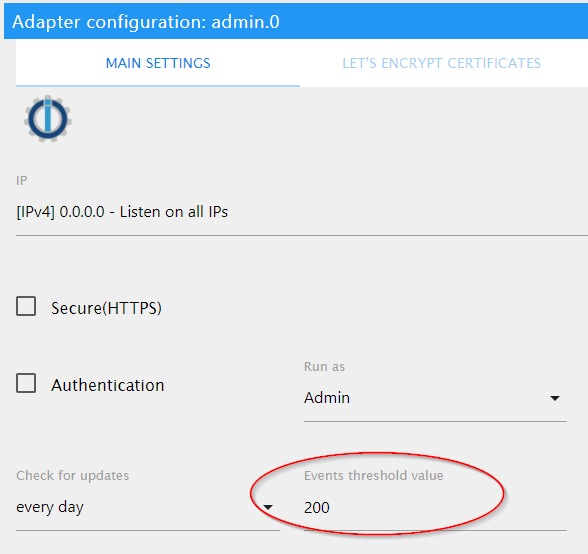This screenshot has height=554, width=588.
Task: Click the Events threshold value field
Action: tap(435, 507)
